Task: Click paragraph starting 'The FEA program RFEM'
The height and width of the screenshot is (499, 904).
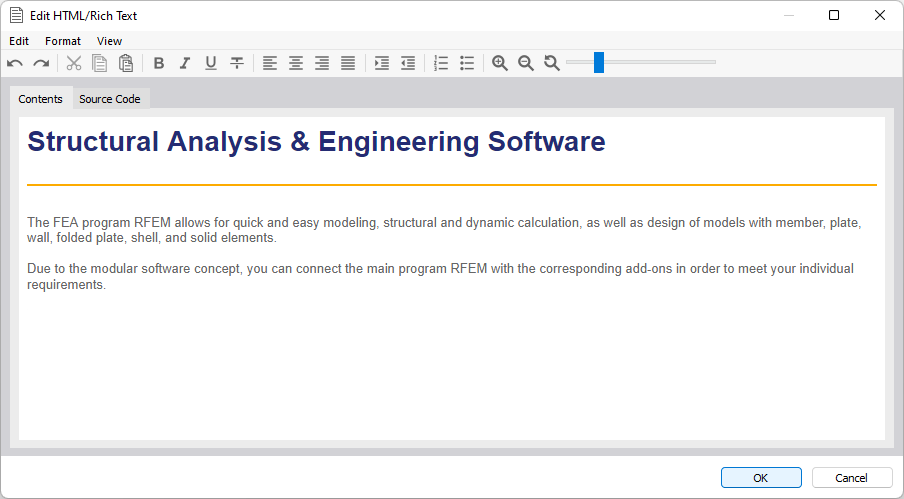Action: [444, 230]
